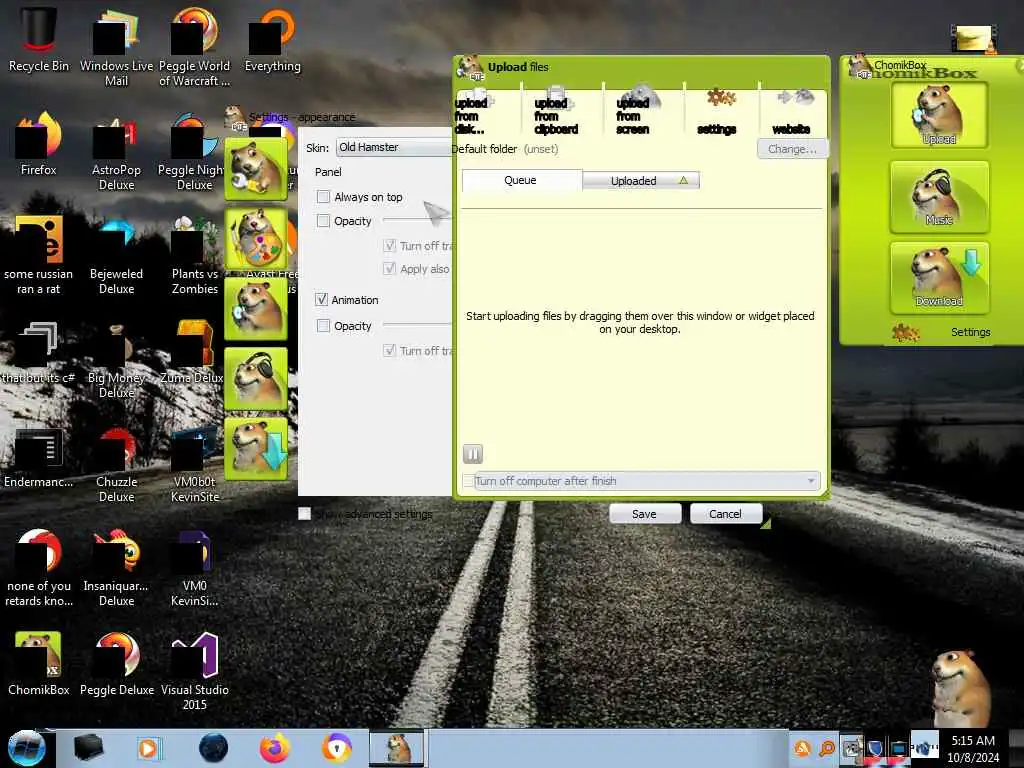Toggle Apply also checkbox
Viewport: 1024px width, 768px height.
pyautogui.click(x=389, y=268)
